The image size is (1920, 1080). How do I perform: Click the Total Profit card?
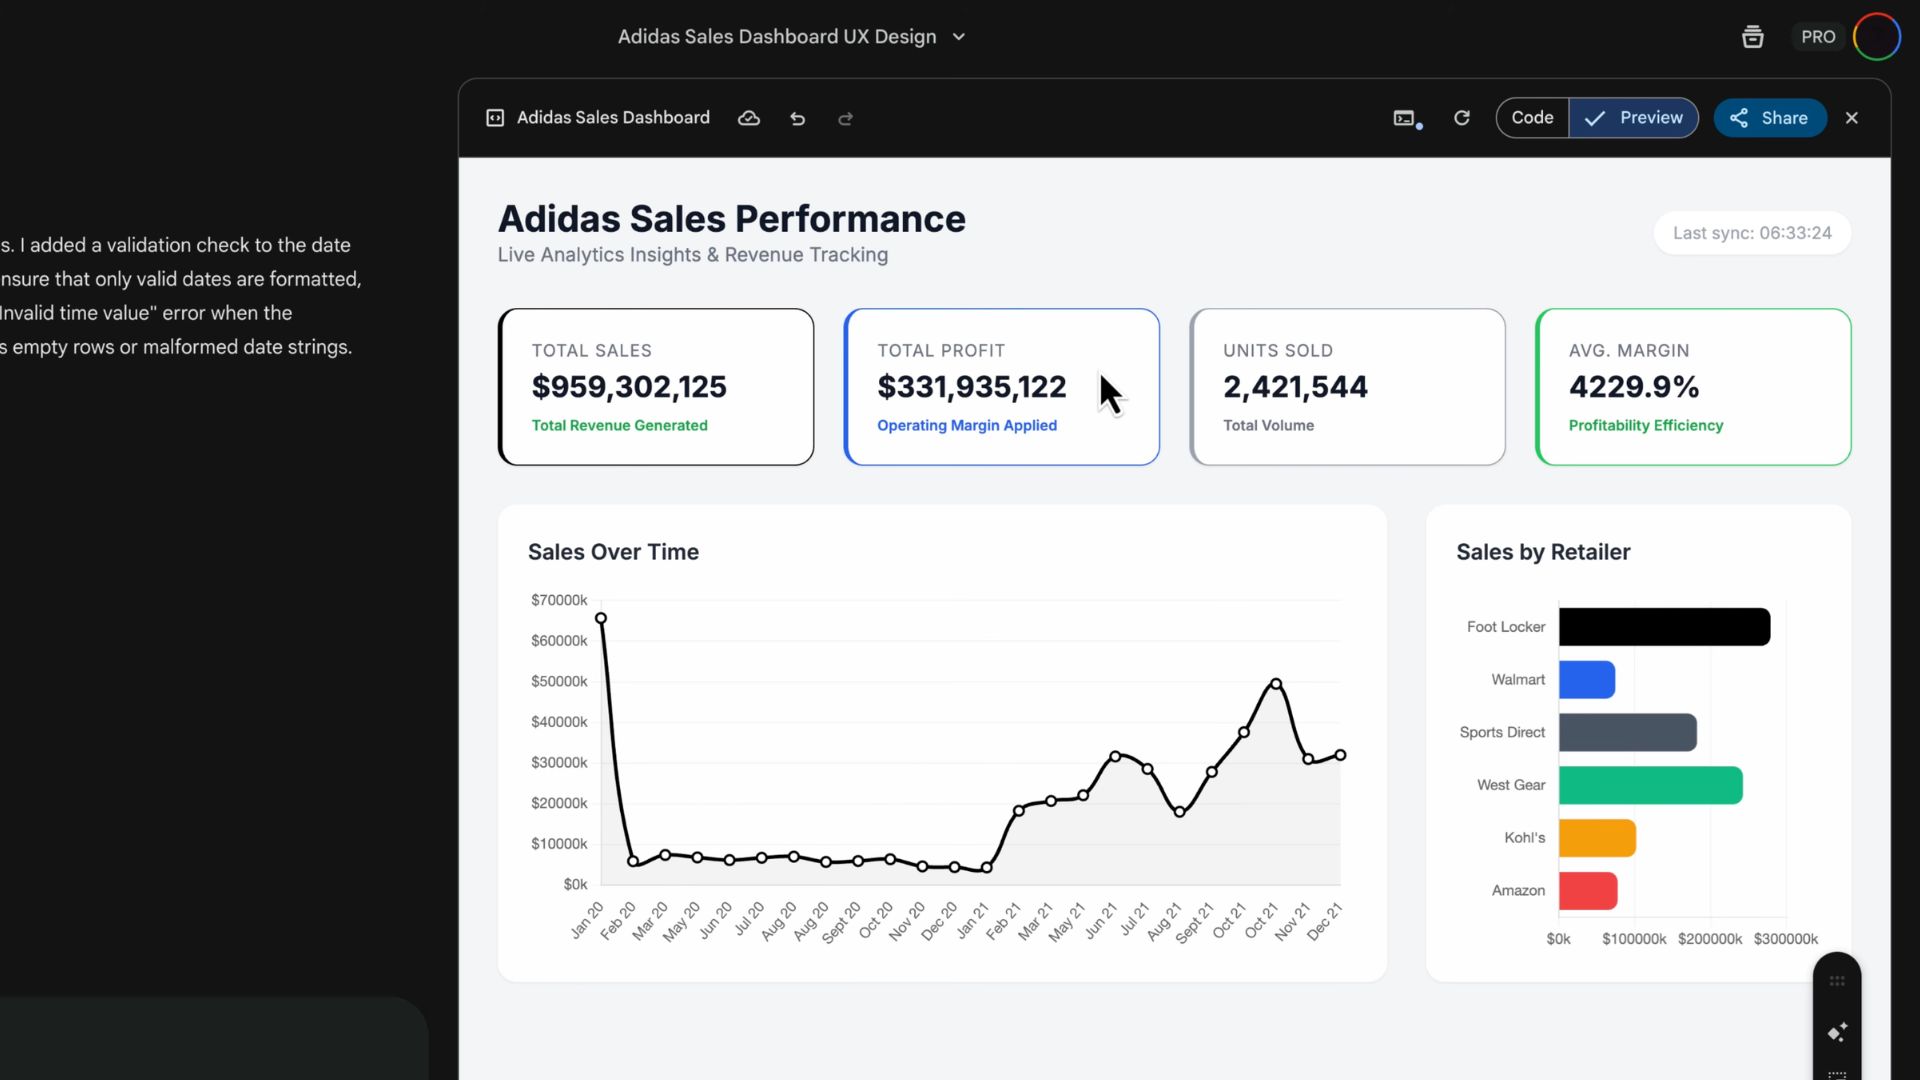tap(1001, 386)
